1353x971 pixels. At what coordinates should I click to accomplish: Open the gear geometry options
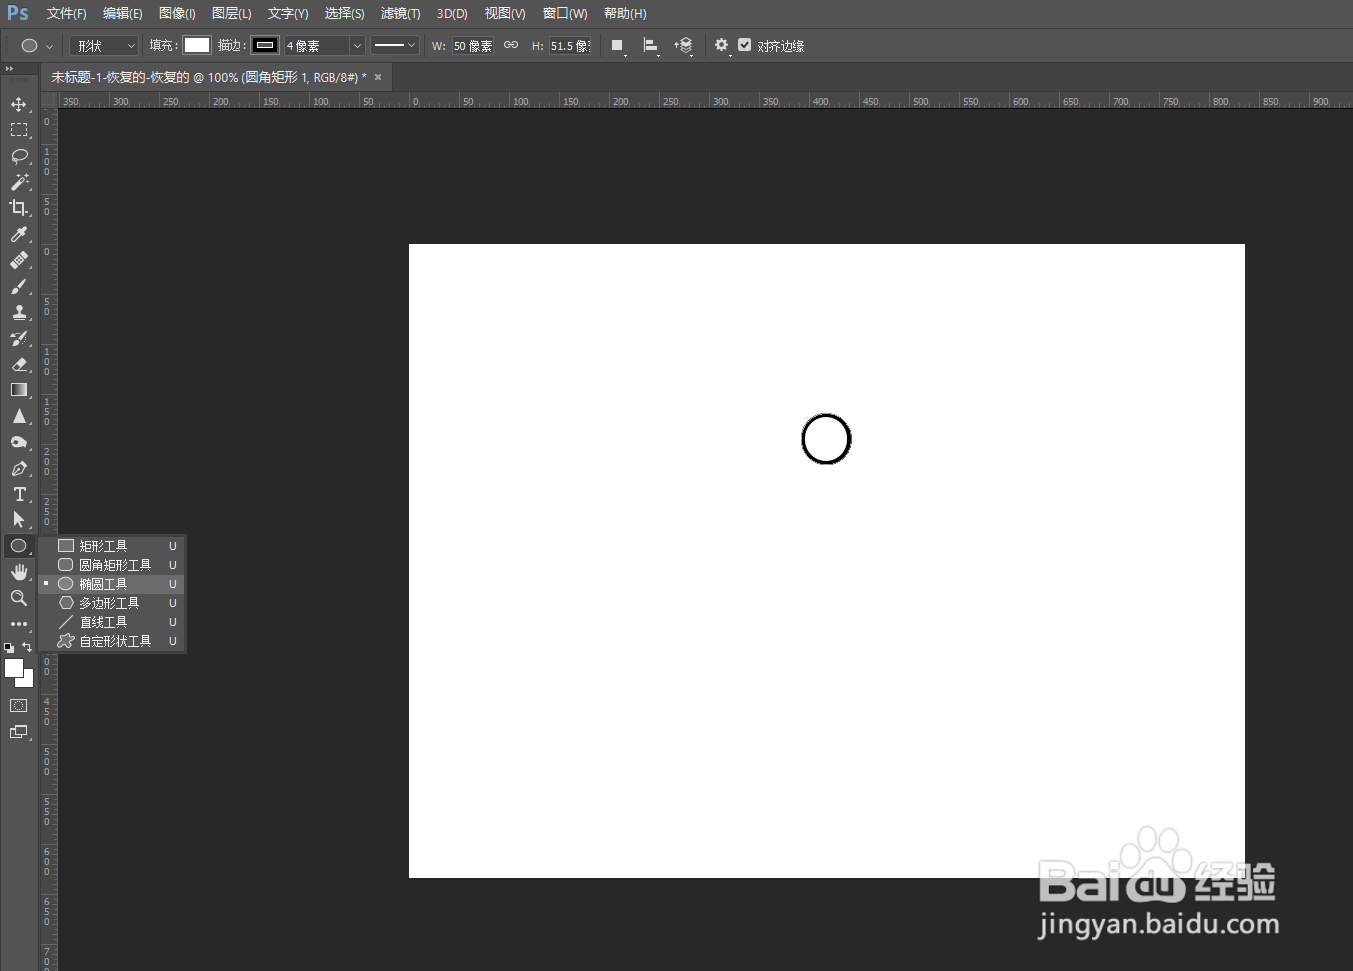(722, 45)
